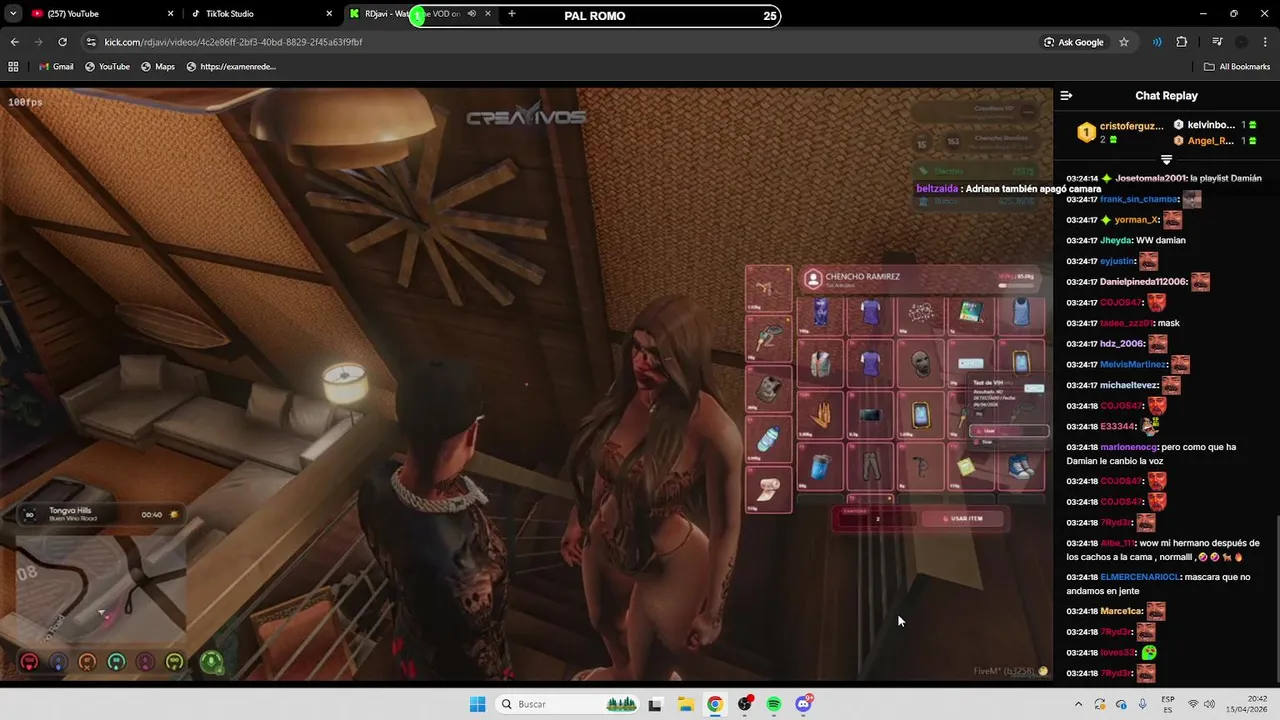View site information for kick.com
Screen dimensions: 1280x720
91,42
